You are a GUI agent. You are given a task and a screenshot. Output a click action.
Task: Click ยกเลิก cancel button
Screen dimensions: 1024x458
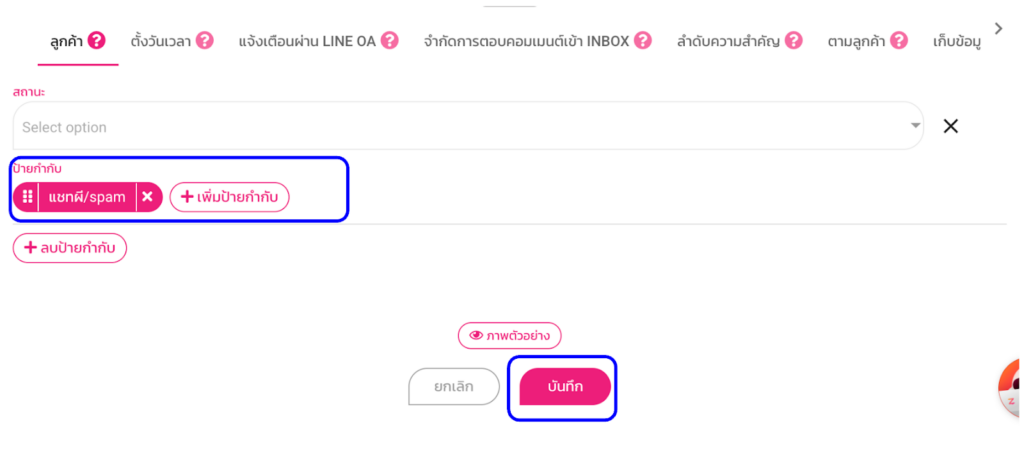(x=453, y=386)
